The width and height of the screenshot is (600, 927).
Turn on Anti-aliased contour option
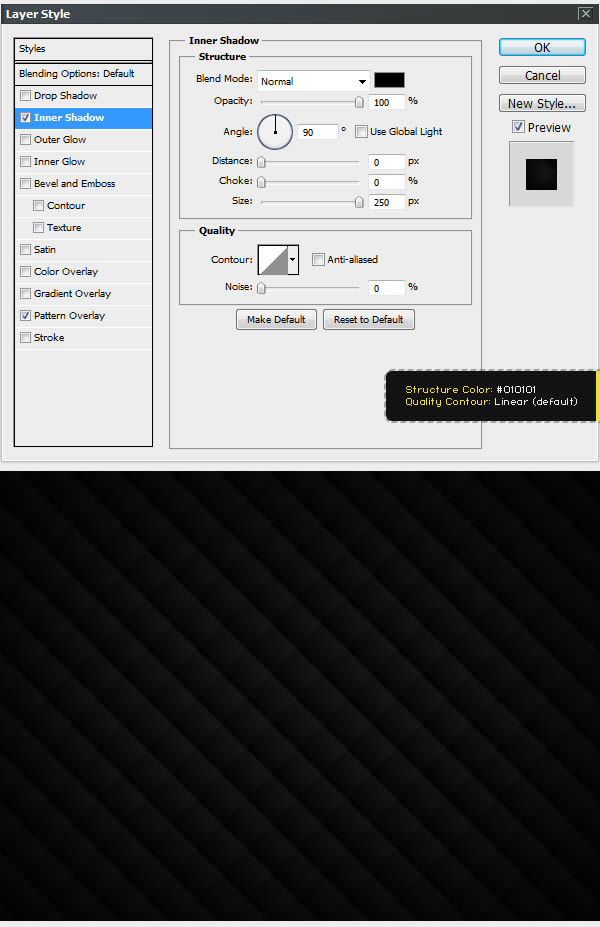coord(318,259)
